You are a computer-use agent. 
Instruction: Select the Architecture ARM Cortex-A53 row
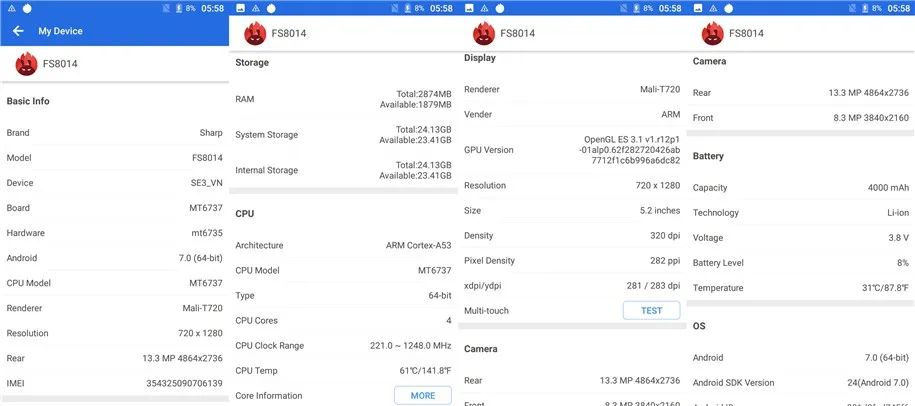point(343,245)
